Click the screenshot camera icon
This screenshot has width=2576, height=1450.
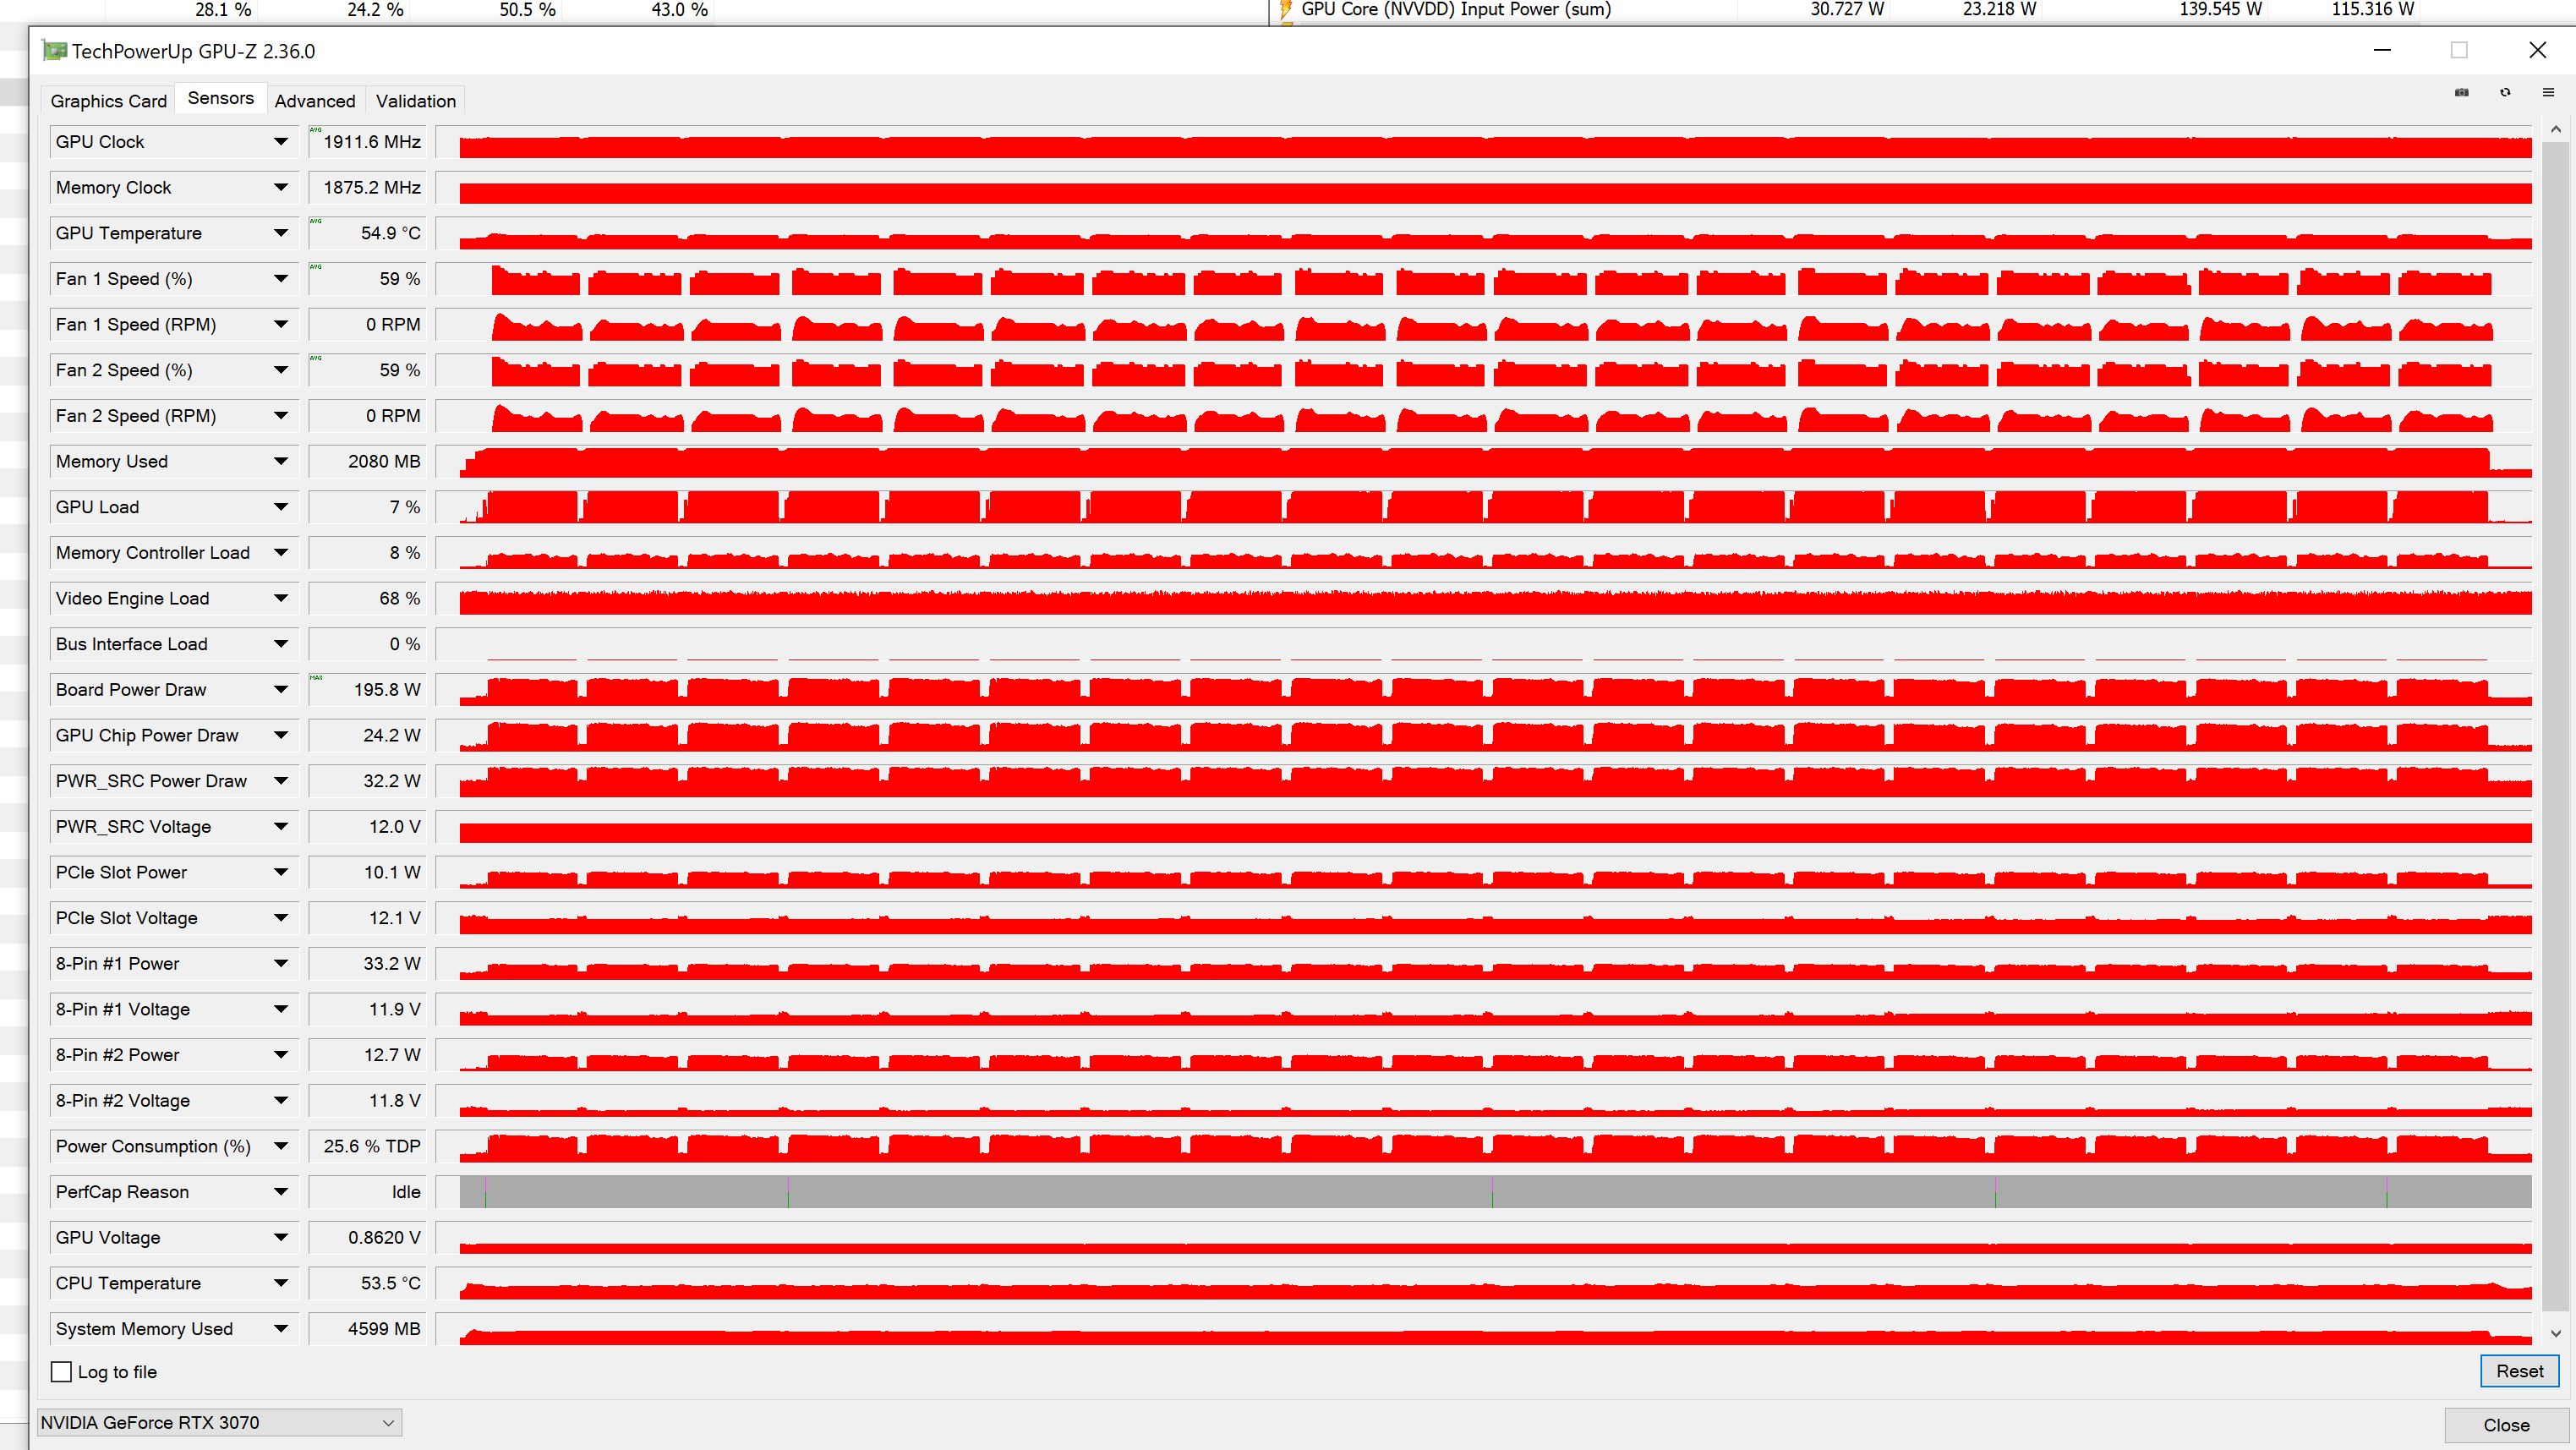(2461, 92)
